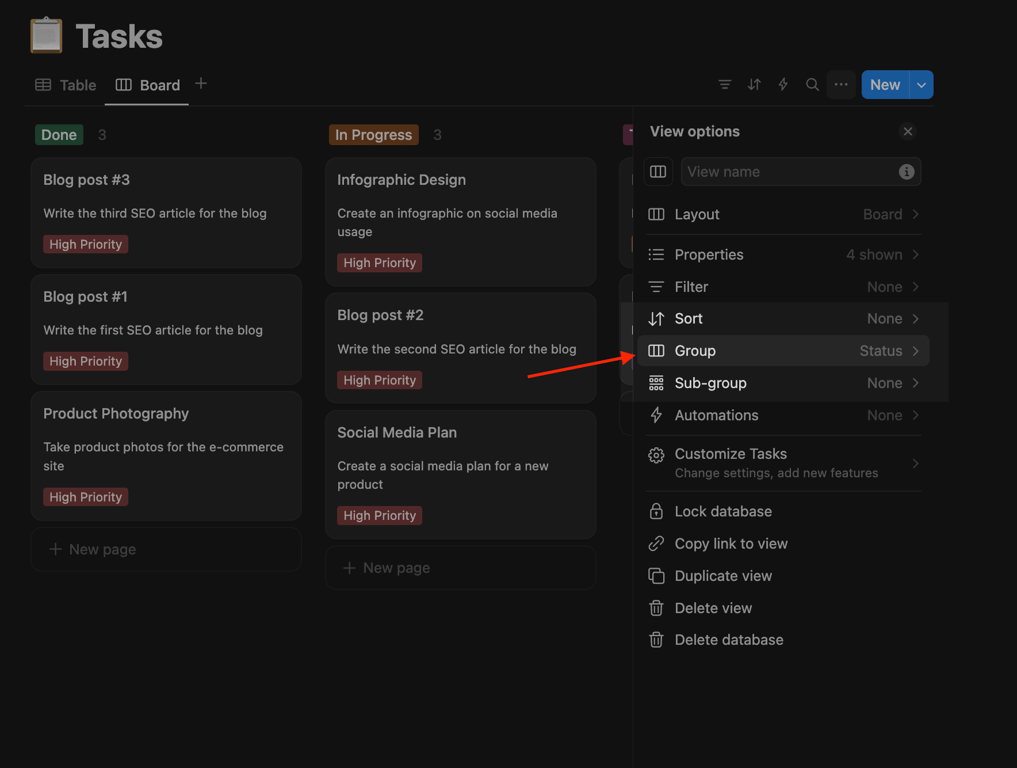This screenshot has width=1017, height=768.
Task: Click the blue New button
Action: point(884,85)
